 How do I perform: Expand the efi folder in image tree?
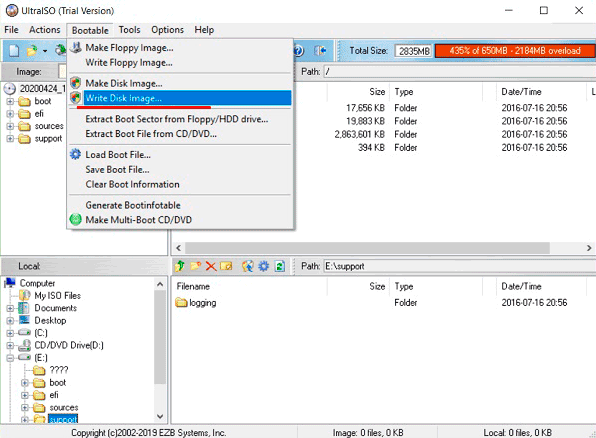coord(10,114)
